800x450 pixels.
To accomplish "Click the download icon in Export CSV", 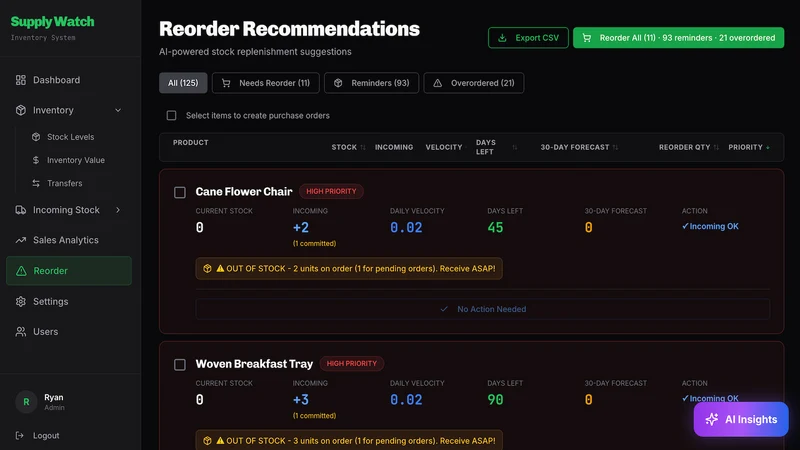I will [502, 38].
